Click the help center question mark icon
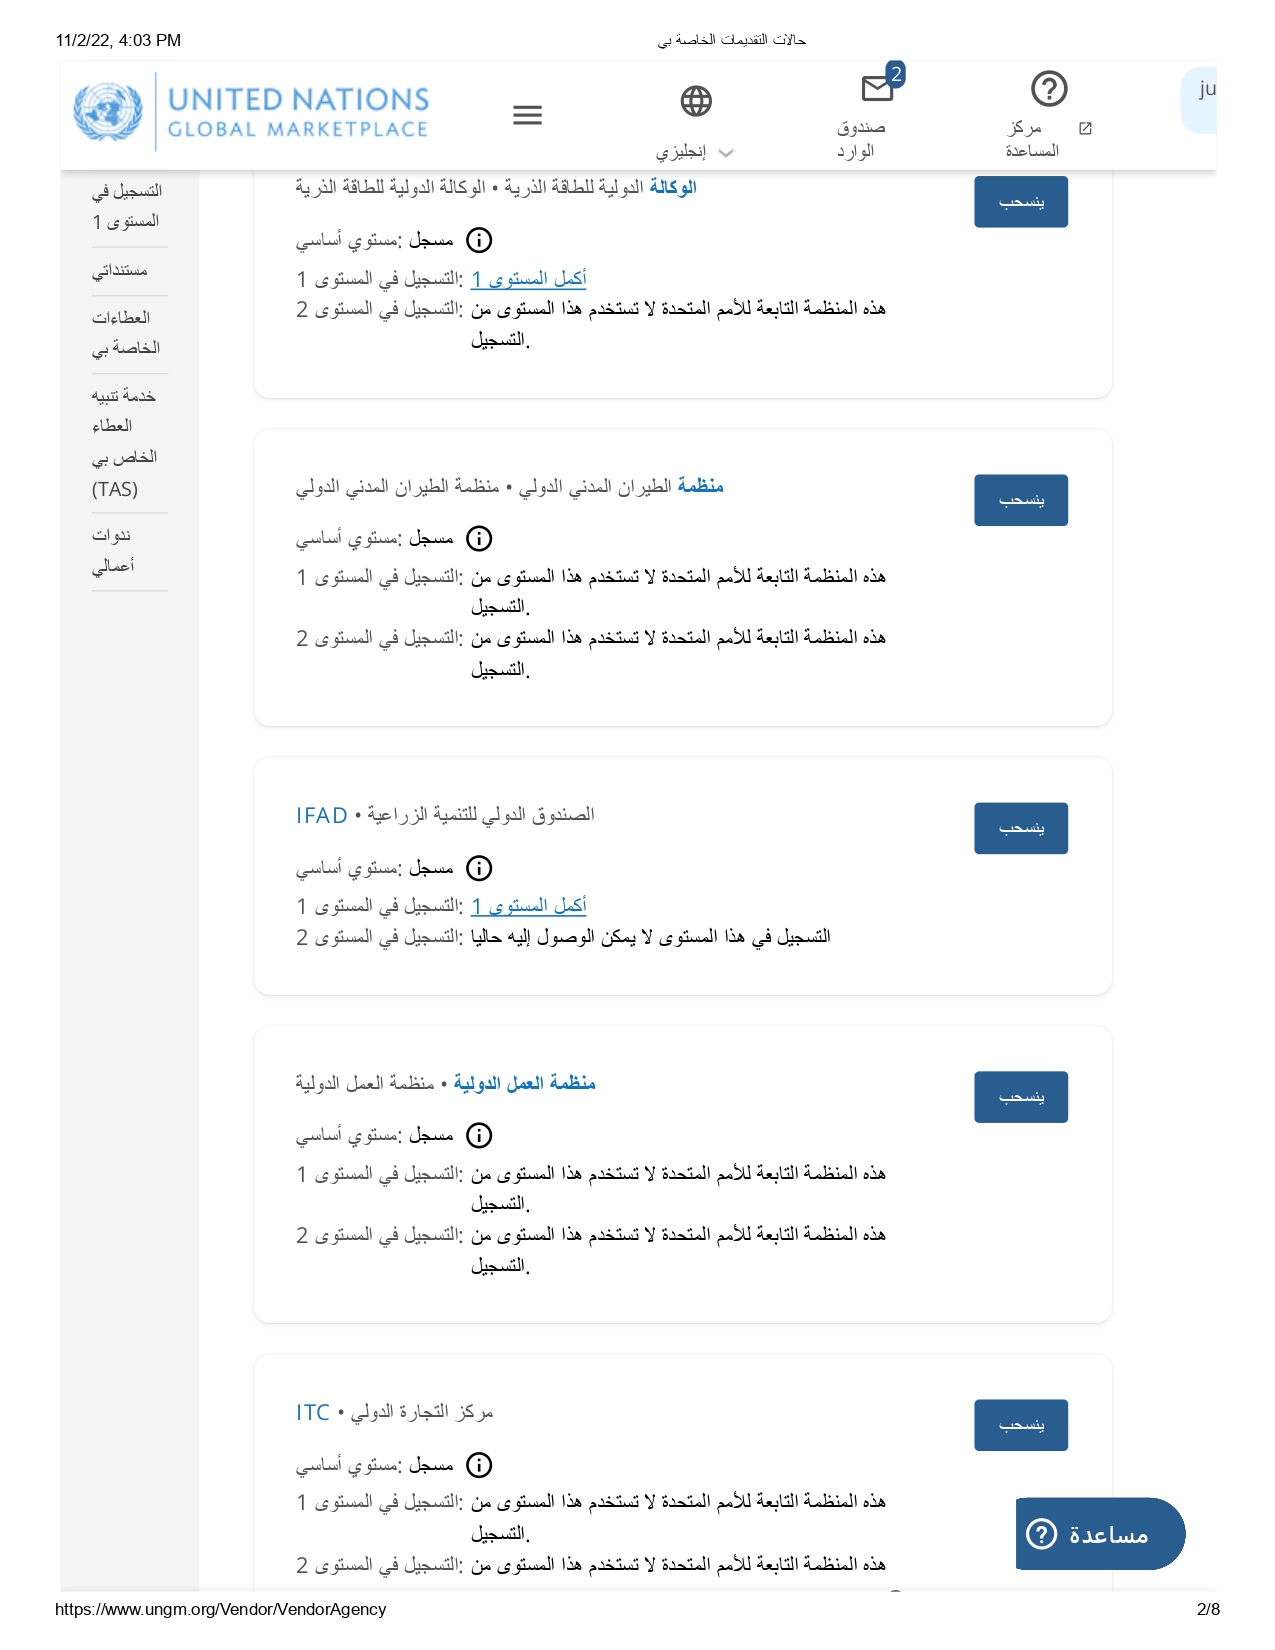The width and height of the screenshot is (1275, 1650). pos(1049,89)
